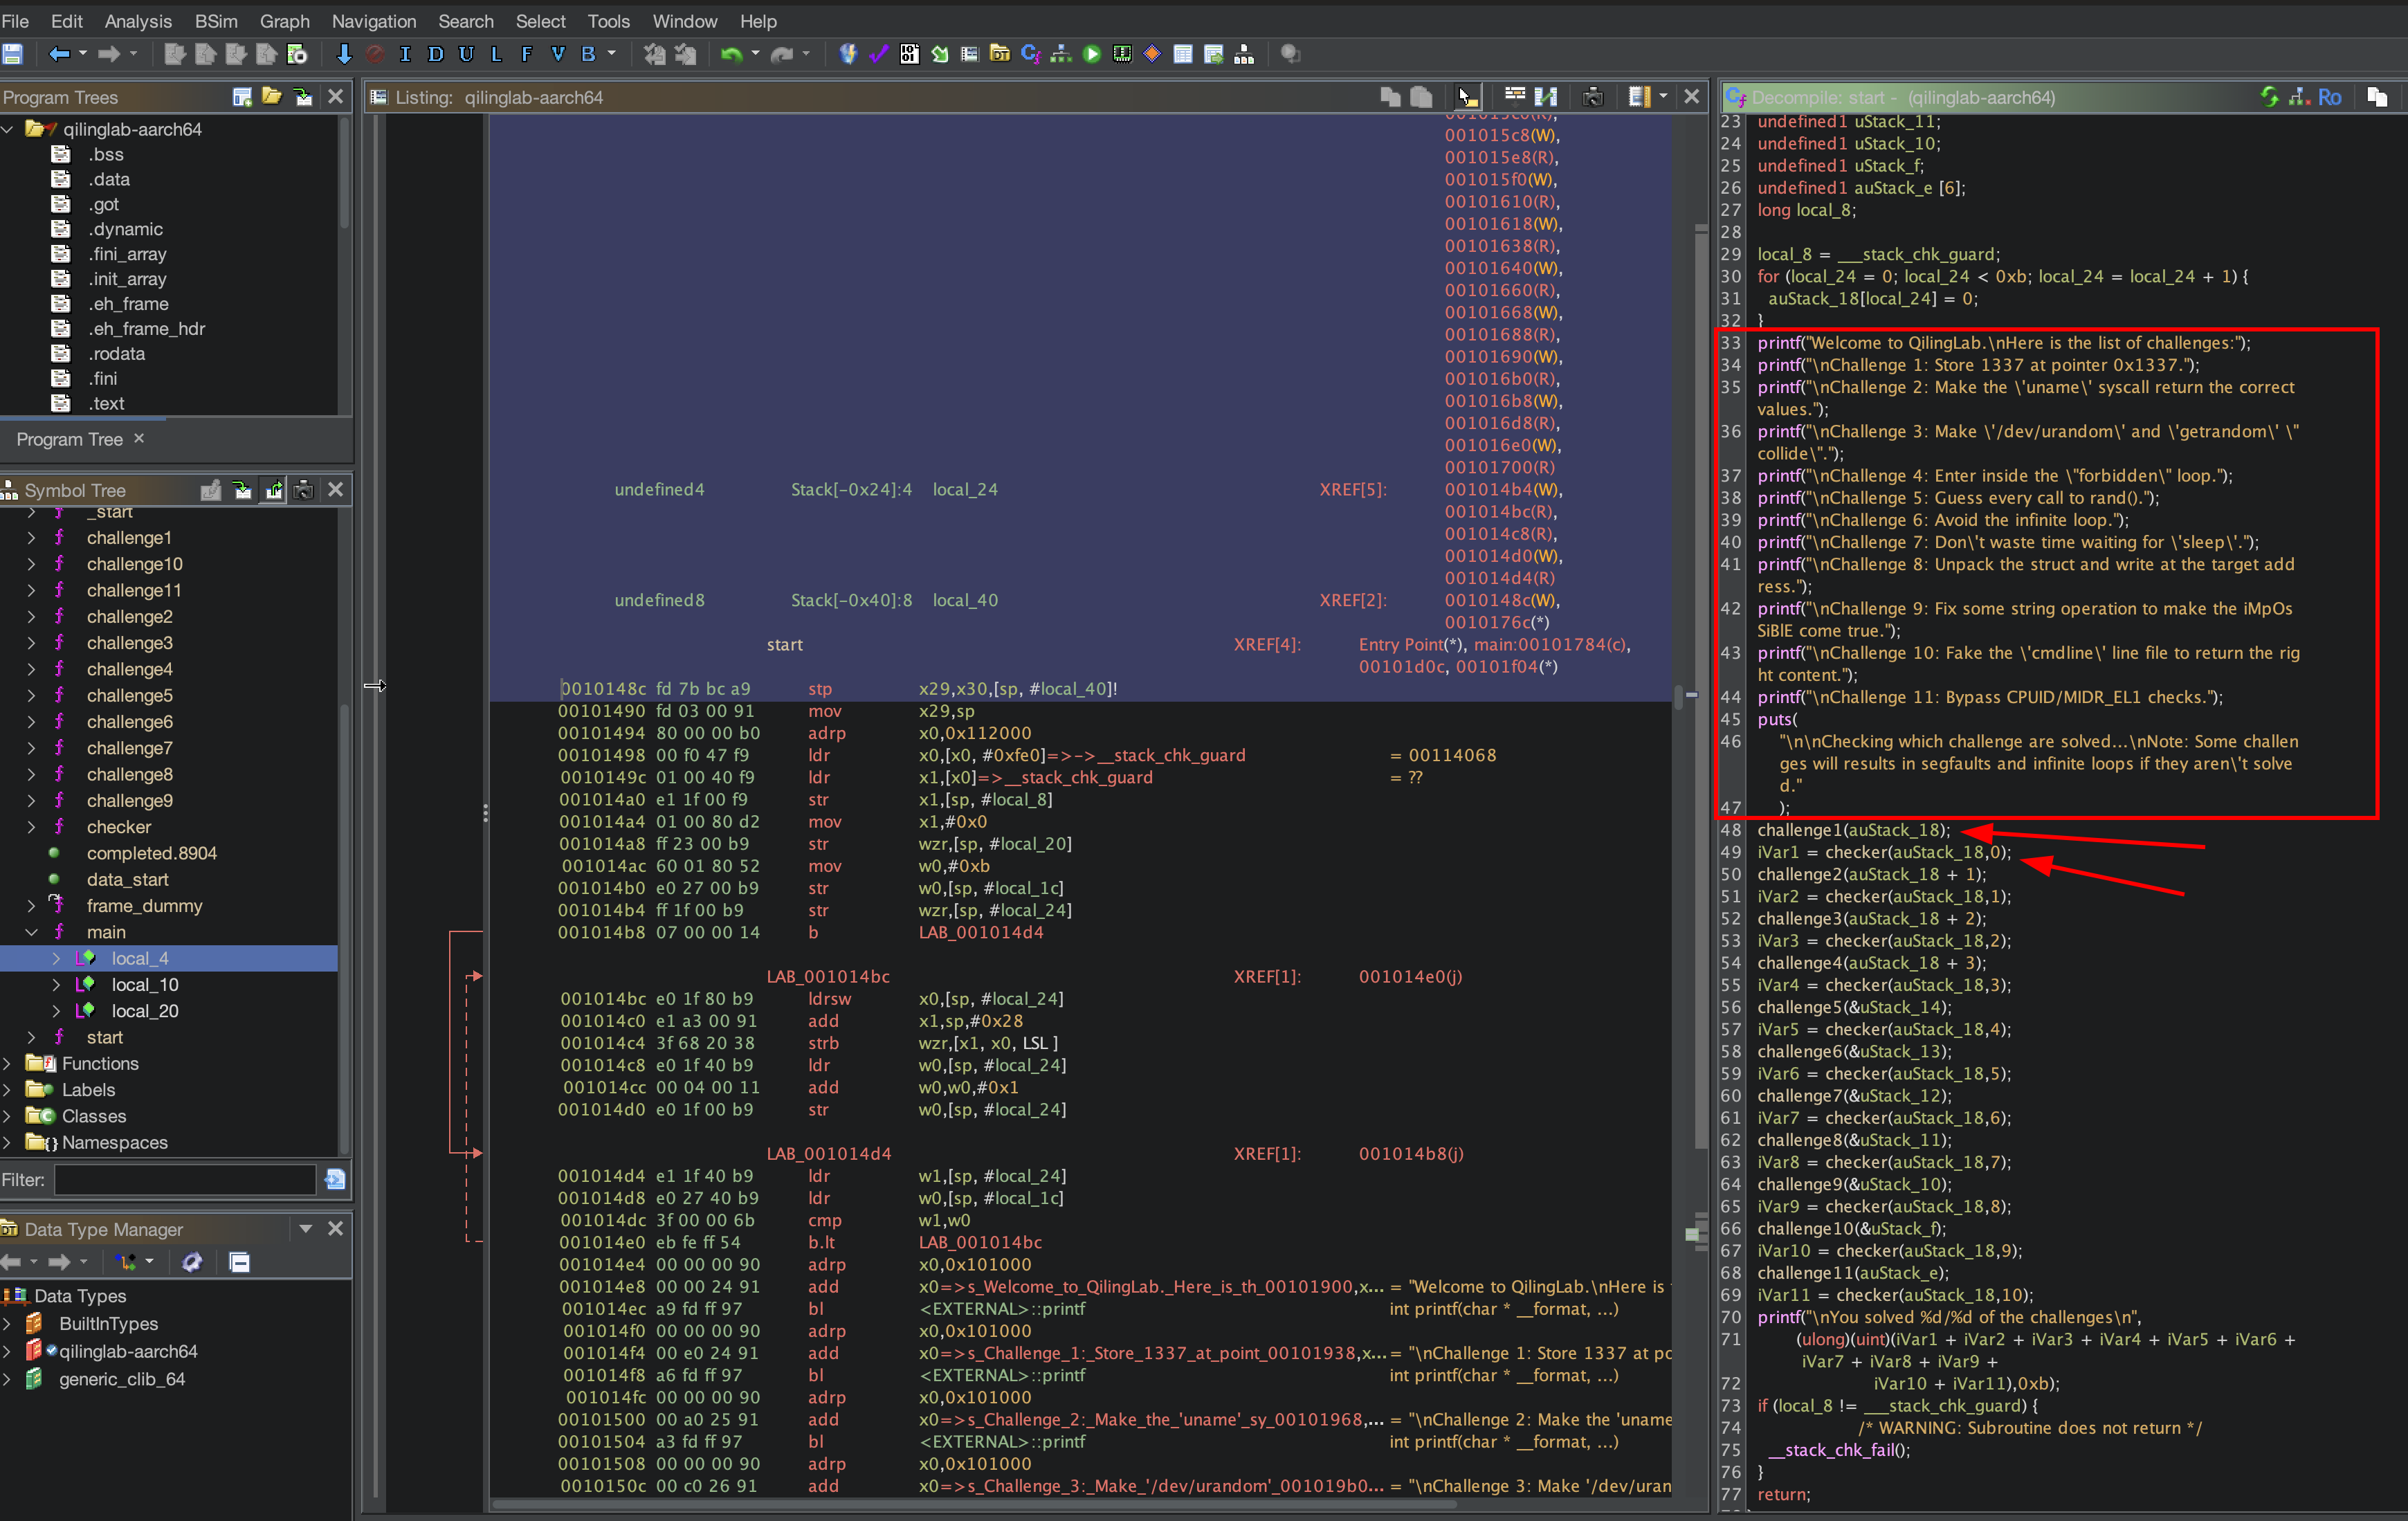Click the 'Entry Point(*)' XREF in Listing
Image resolution: width=2408 pixels, height=1521 pixels.
coord(1411,644)
